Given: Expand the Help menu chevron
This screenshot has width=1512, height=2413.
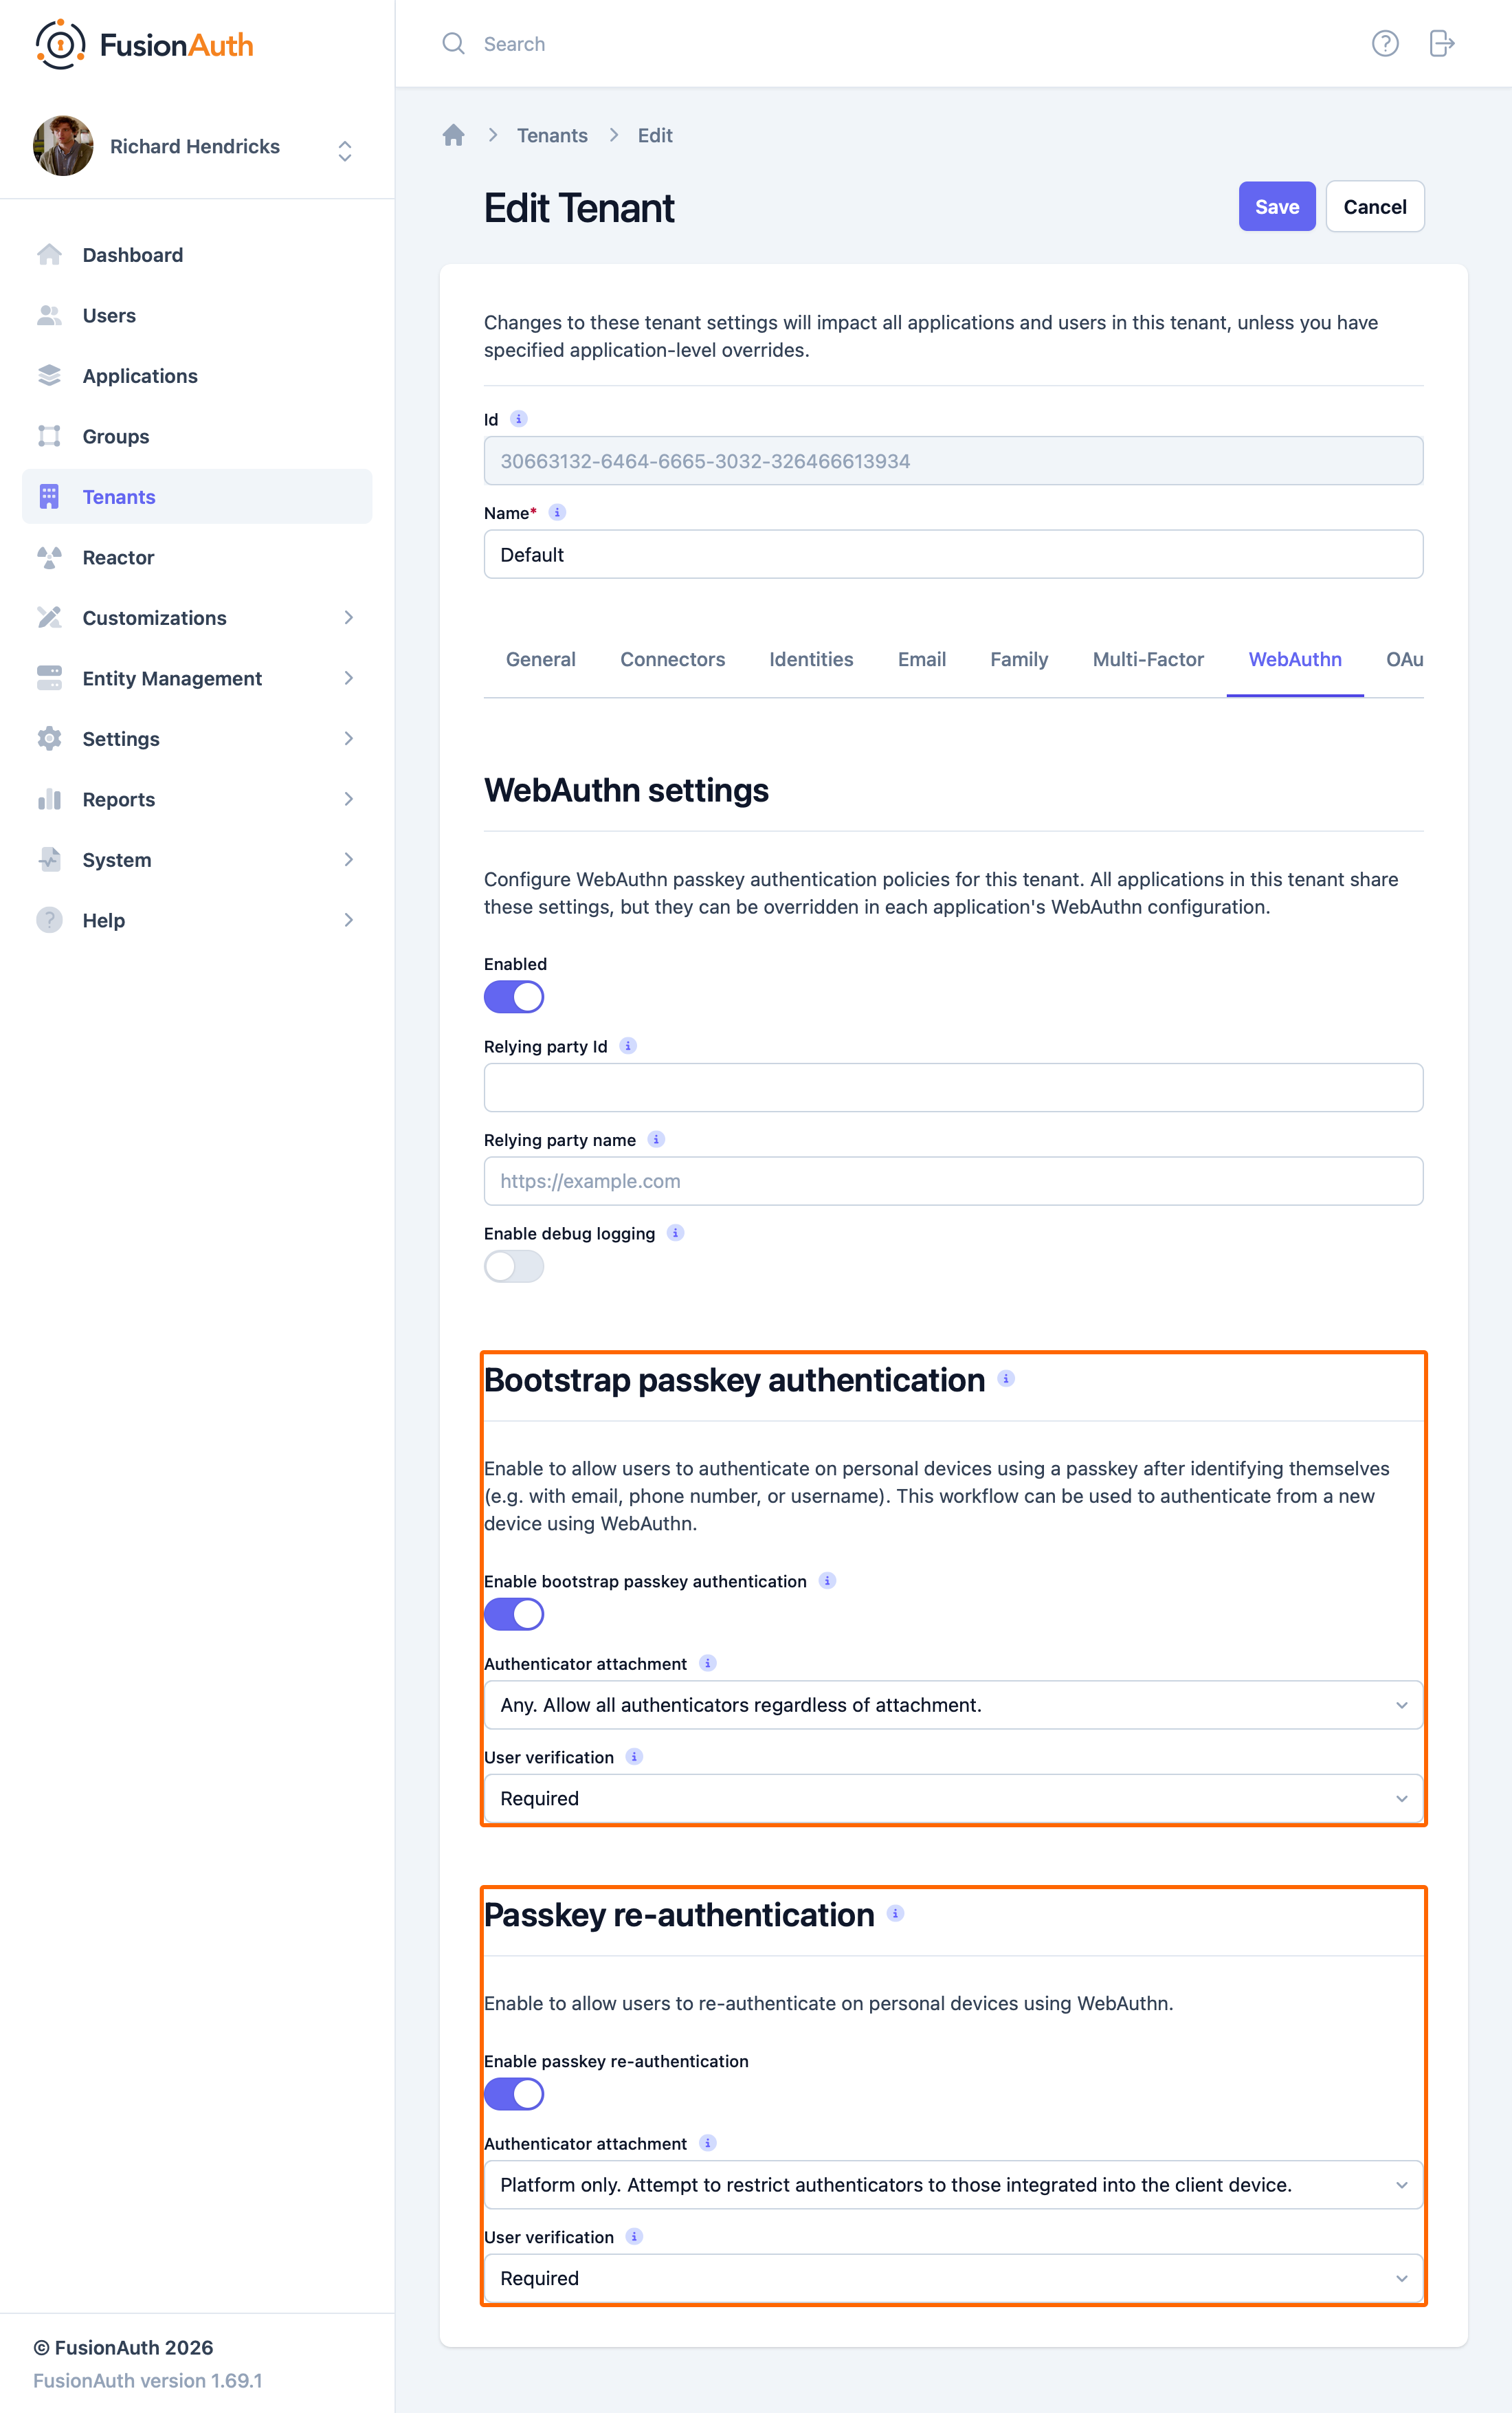Looking at the screenshot, I should [x=348, y=920].
